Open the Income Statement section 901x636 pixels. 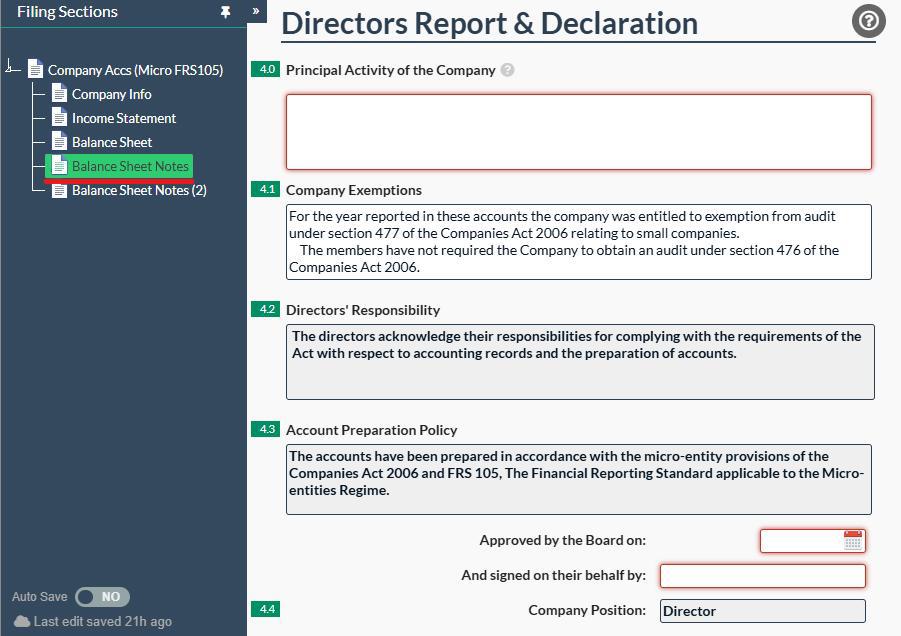pos(124,118)
